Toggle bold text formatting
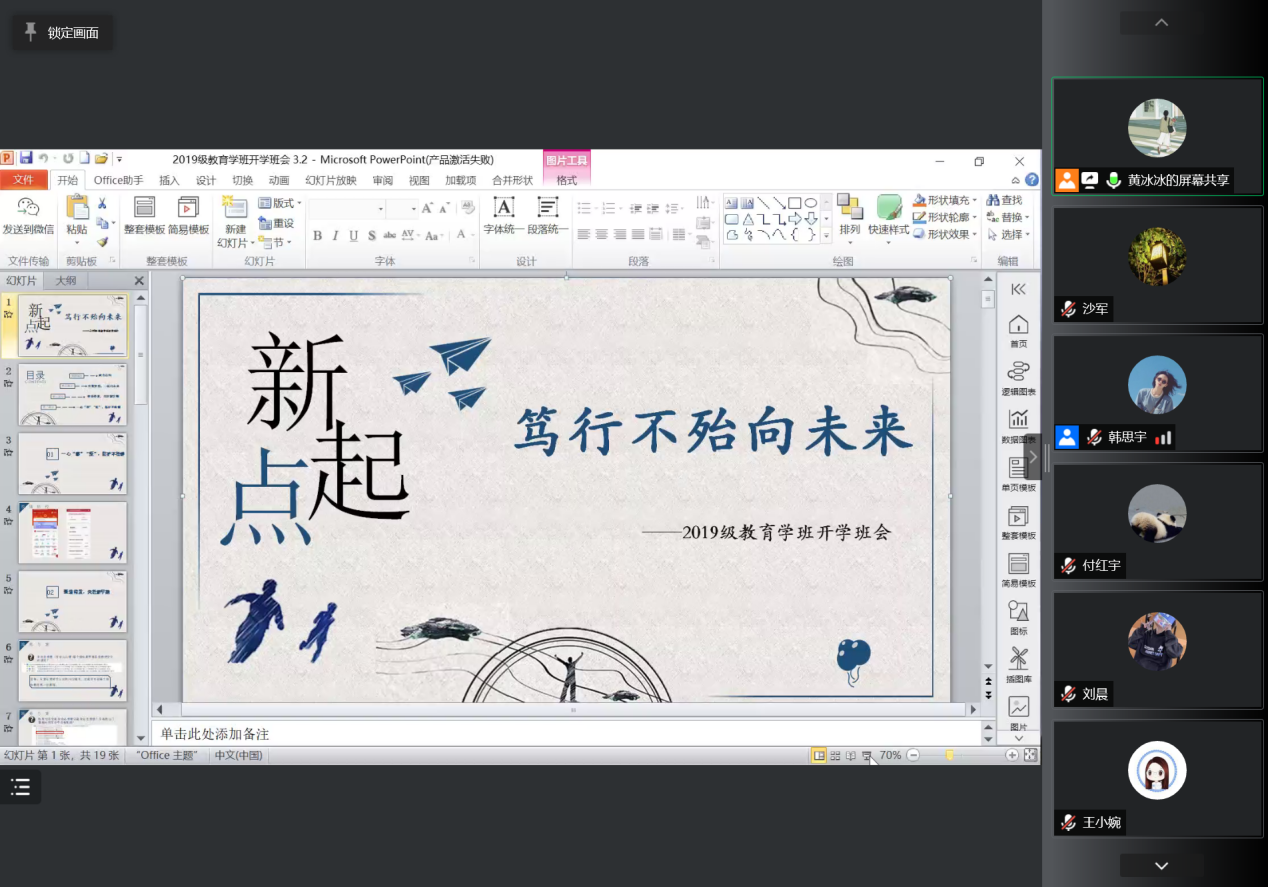Viewport: 1268px width, 887px height. [x=317, y=236]
